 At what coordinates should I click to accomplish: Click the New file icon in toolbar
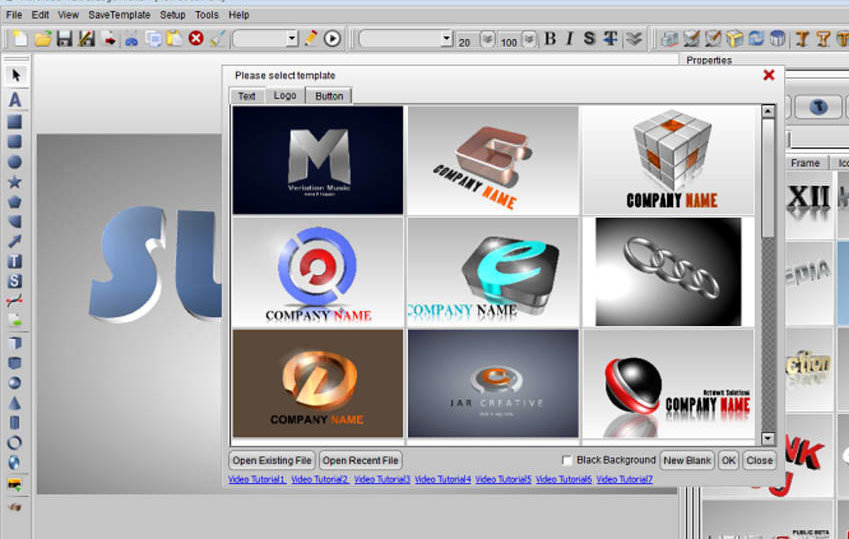(x=20, y=38)
